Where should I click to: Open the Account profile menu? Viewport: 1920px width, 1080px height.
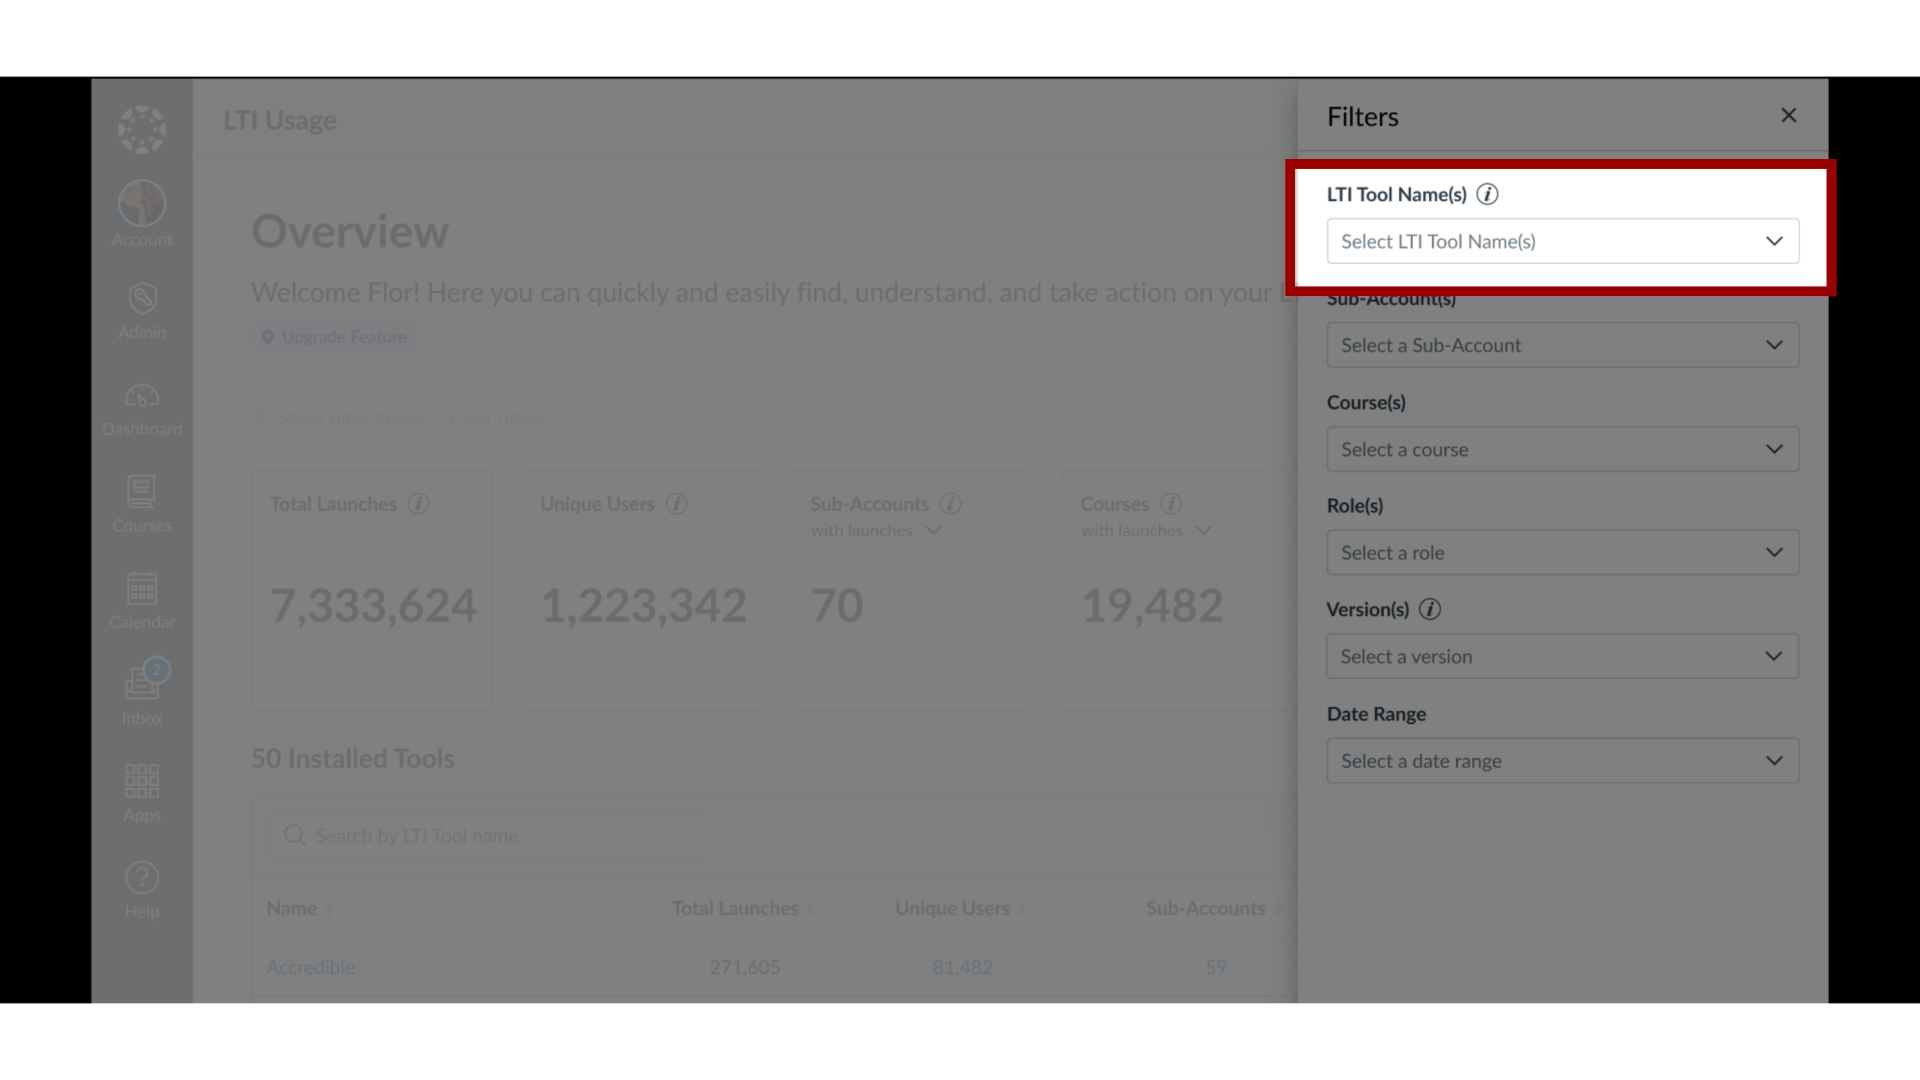pyautogui.click(x=142, y=214)
